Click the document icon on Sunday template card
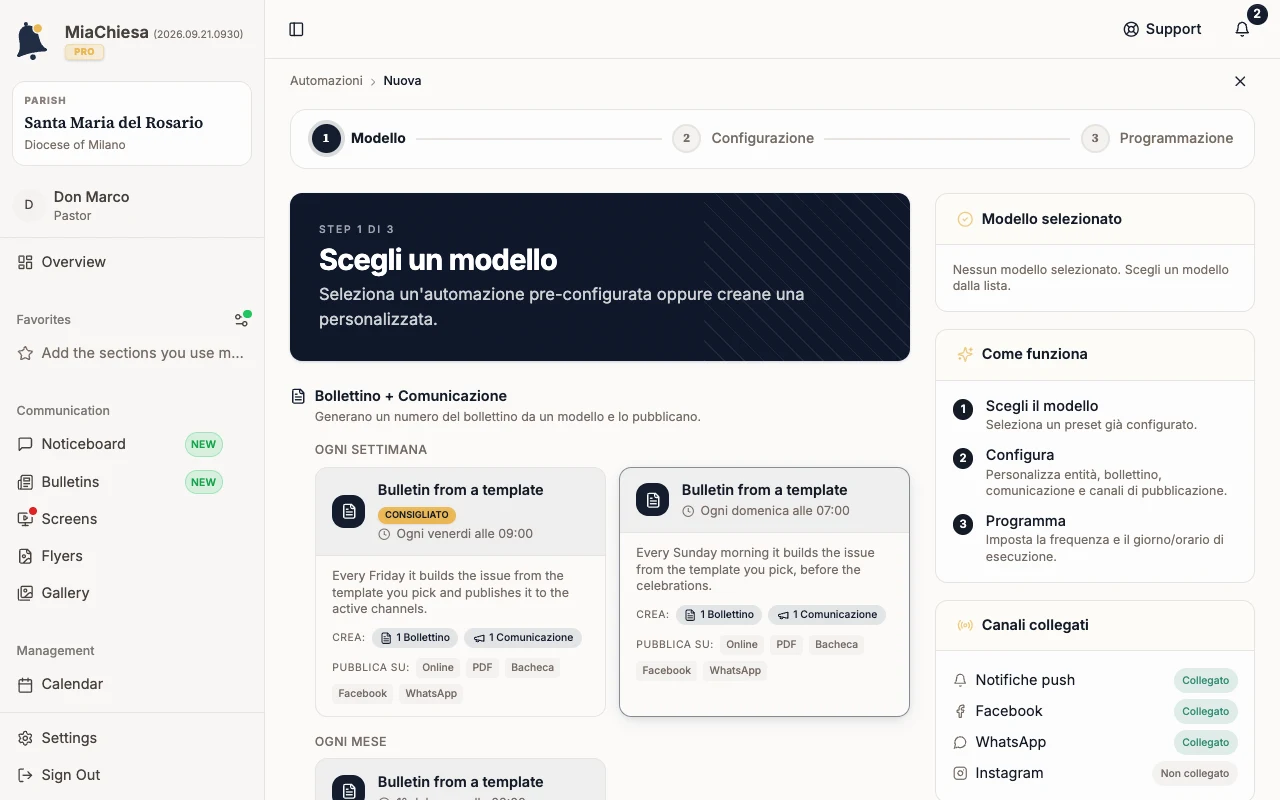This screenshot has height=800, width=1280. click(x=652, y=500)
